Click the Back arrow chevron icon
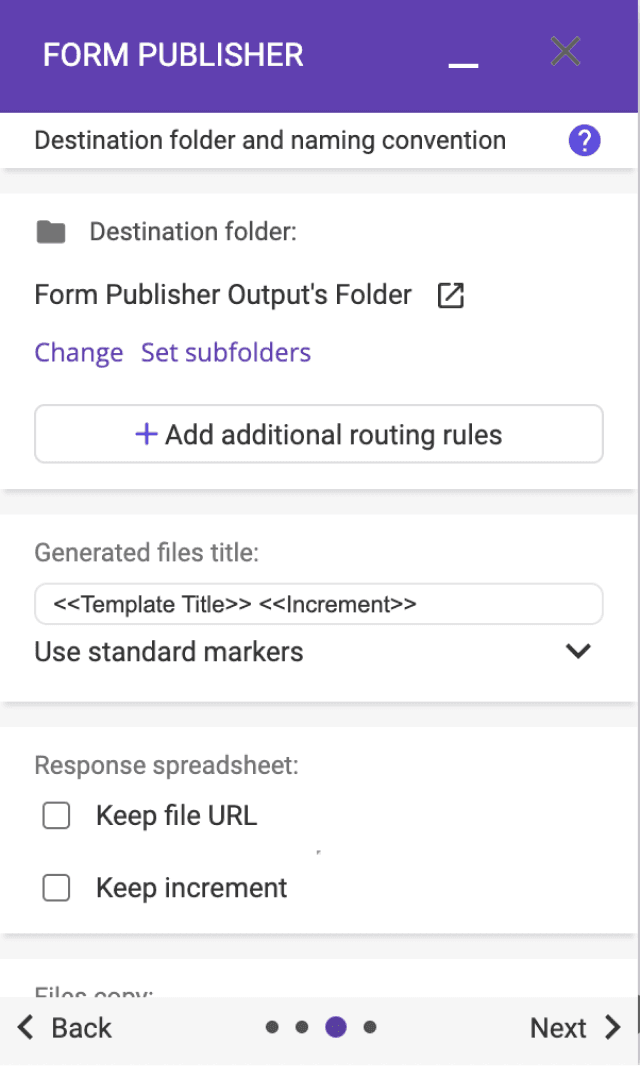This screenshot has height=1066, width=640. coord(26,1027)
